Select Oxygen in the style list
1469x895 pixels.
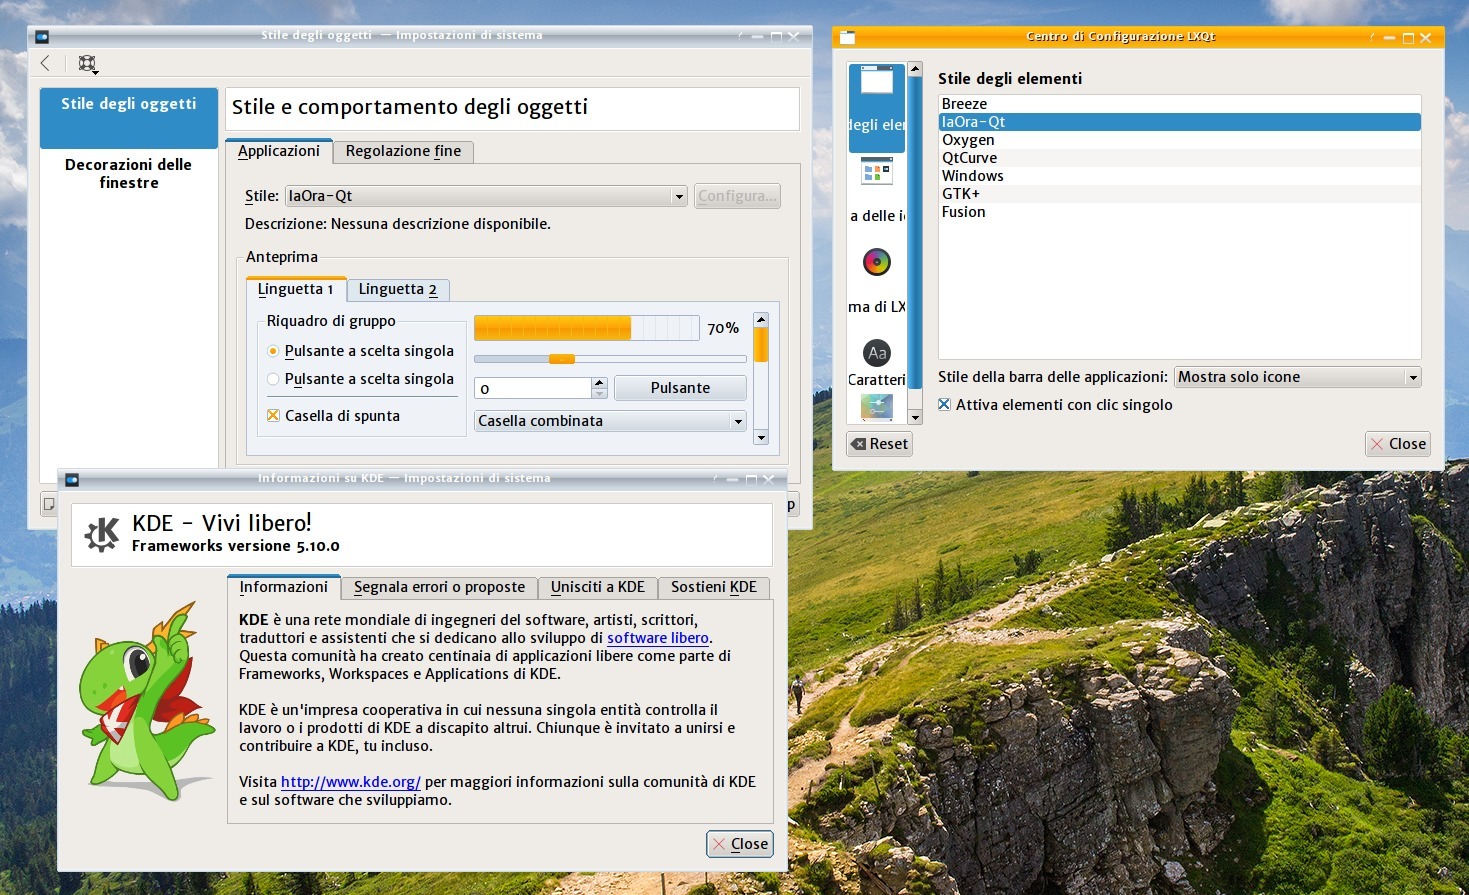pyautogui.click(x=1180, y=140)
